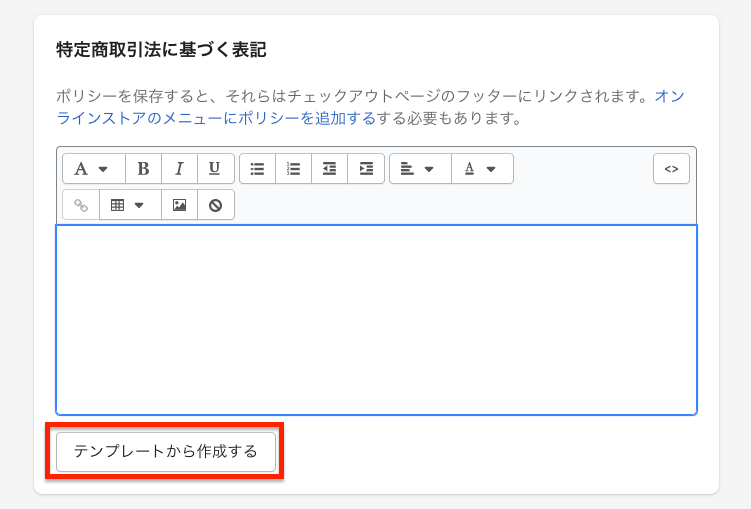
Task: Click the clear formatting circle-slash icon
Action: [216, 205]
